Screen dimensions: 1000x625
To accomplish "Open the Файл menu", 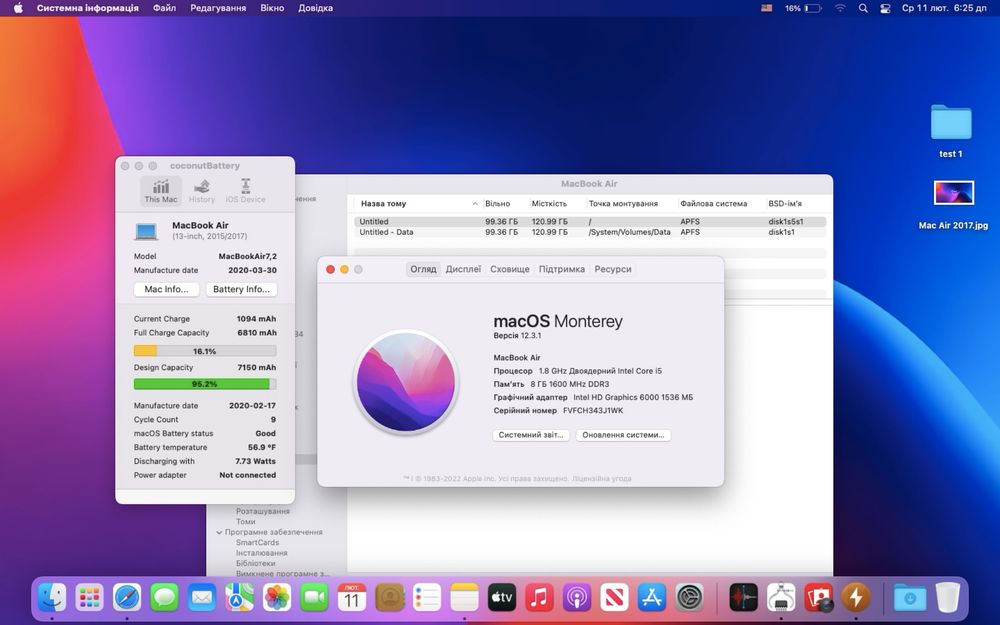I will pos(165,8).
